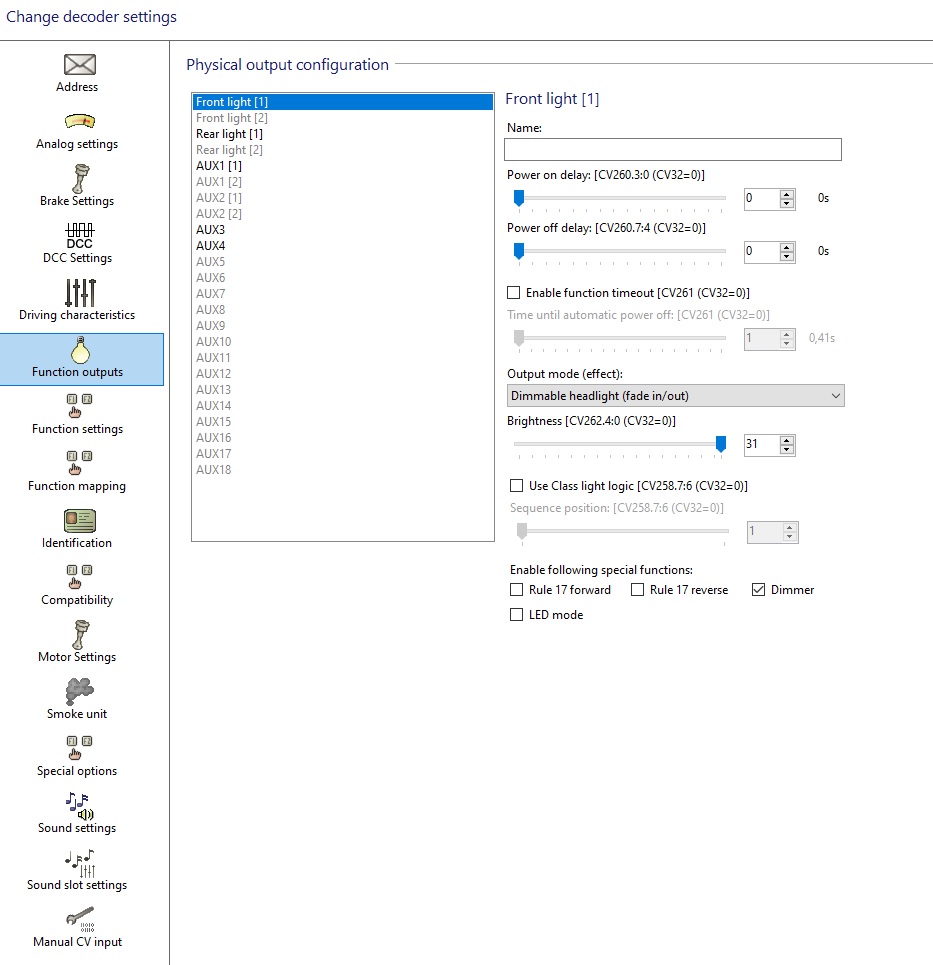The width and height of the screenshot is (933, 965).
Task: Click the Name input field
Action: pos(673,150)
